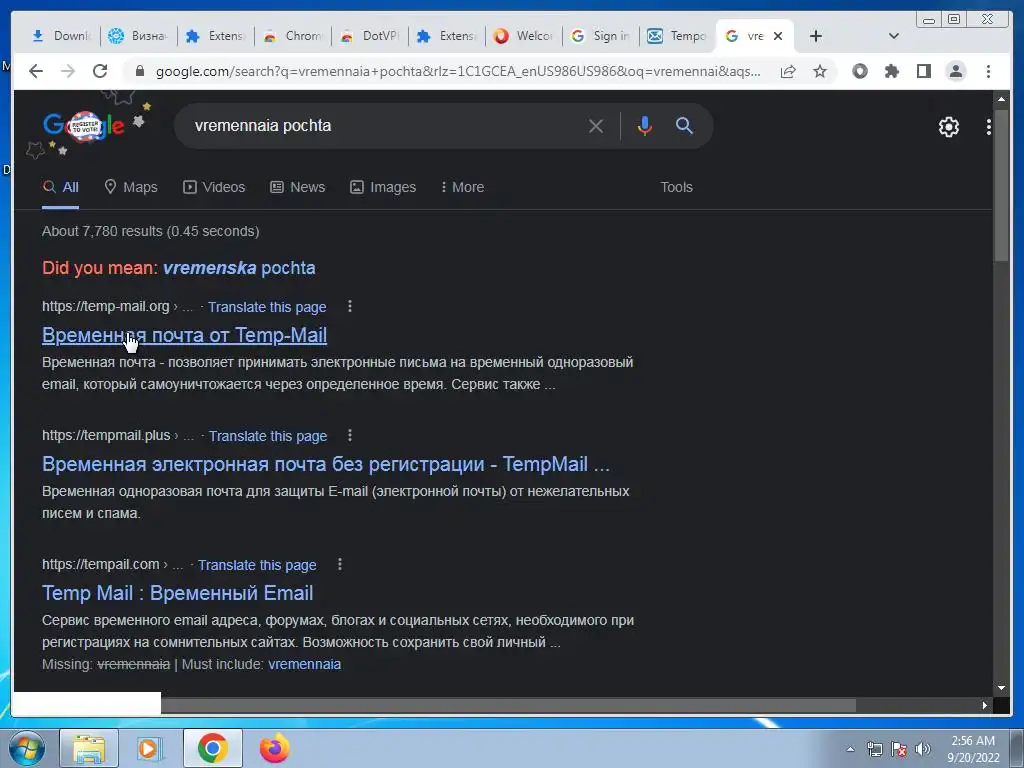The height and width of the screenshot is (768, 1024).
Task: Open Firefox from the taskbar
Action: (x=274, y=748)
